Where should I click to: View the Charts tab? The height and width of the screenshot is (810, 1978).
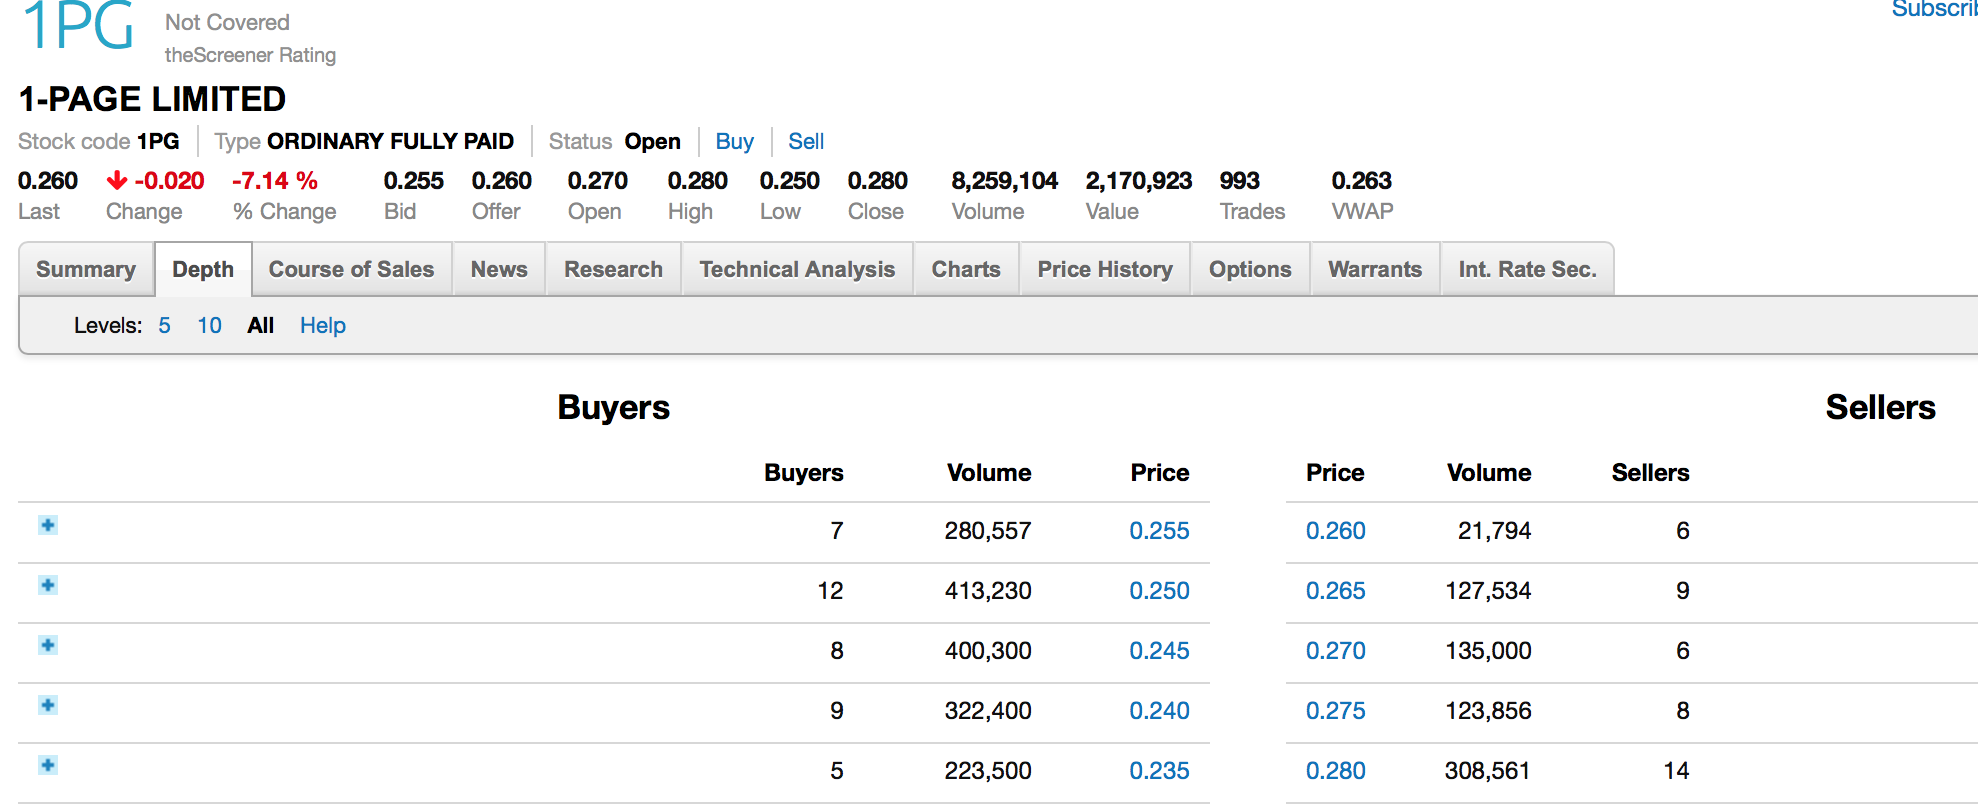(x=966, y=269)
